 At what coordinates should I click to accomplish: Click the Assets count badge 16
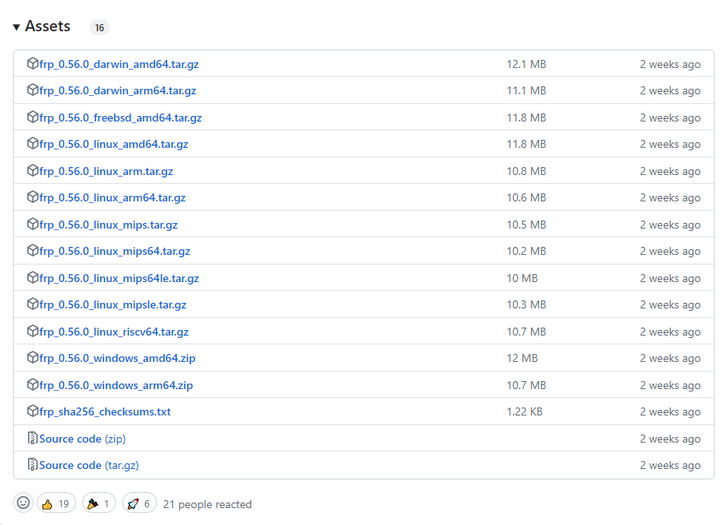click(x=99, y=28)
